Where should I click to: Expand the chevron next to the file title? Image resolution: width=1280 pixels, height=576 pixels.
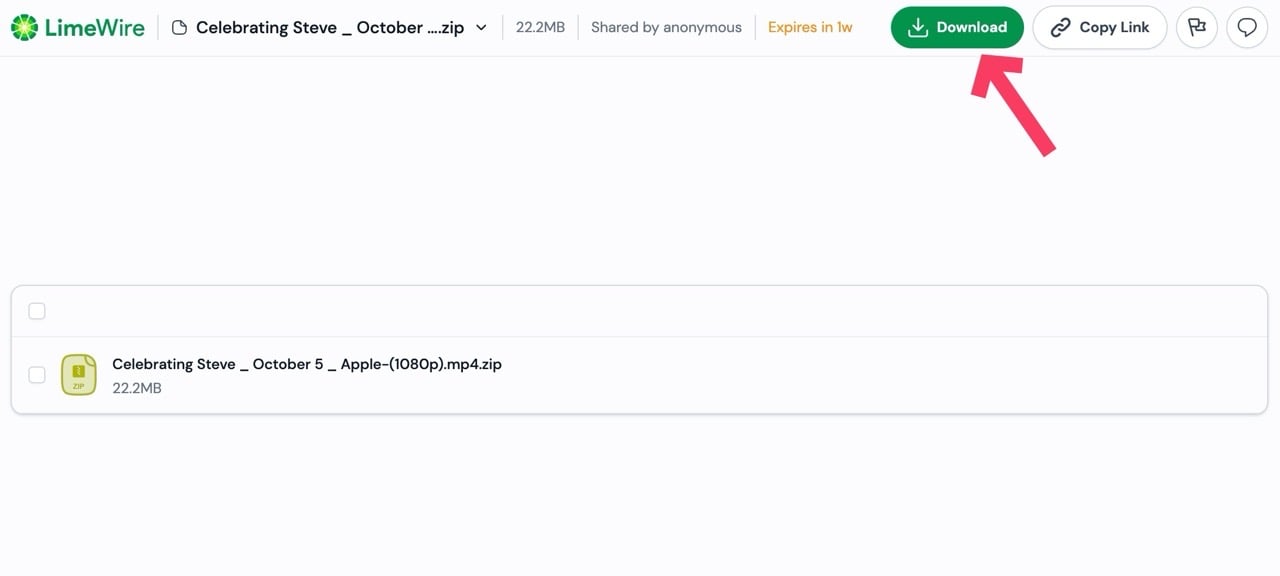(481, 28)
